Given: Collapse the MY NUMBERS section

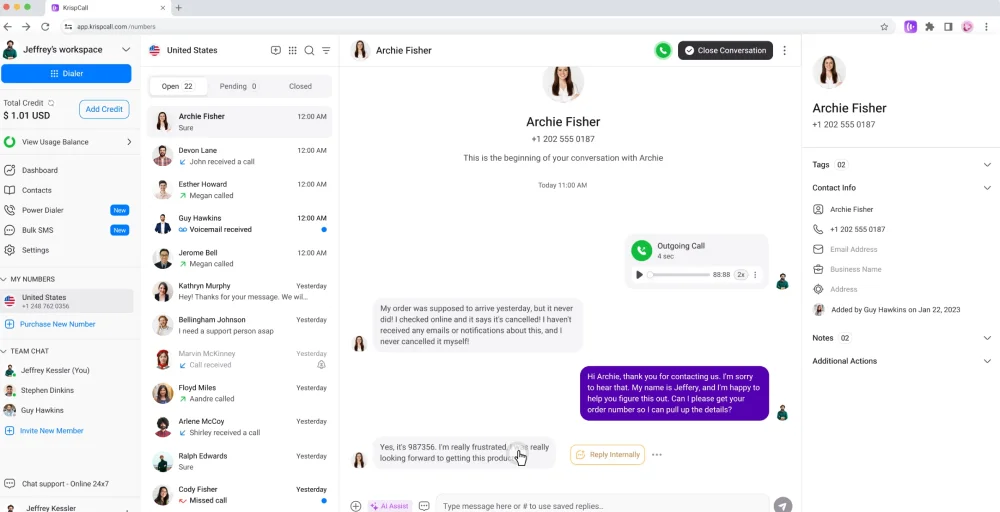Looking at the screenshot, I should [x=5, y=279].
